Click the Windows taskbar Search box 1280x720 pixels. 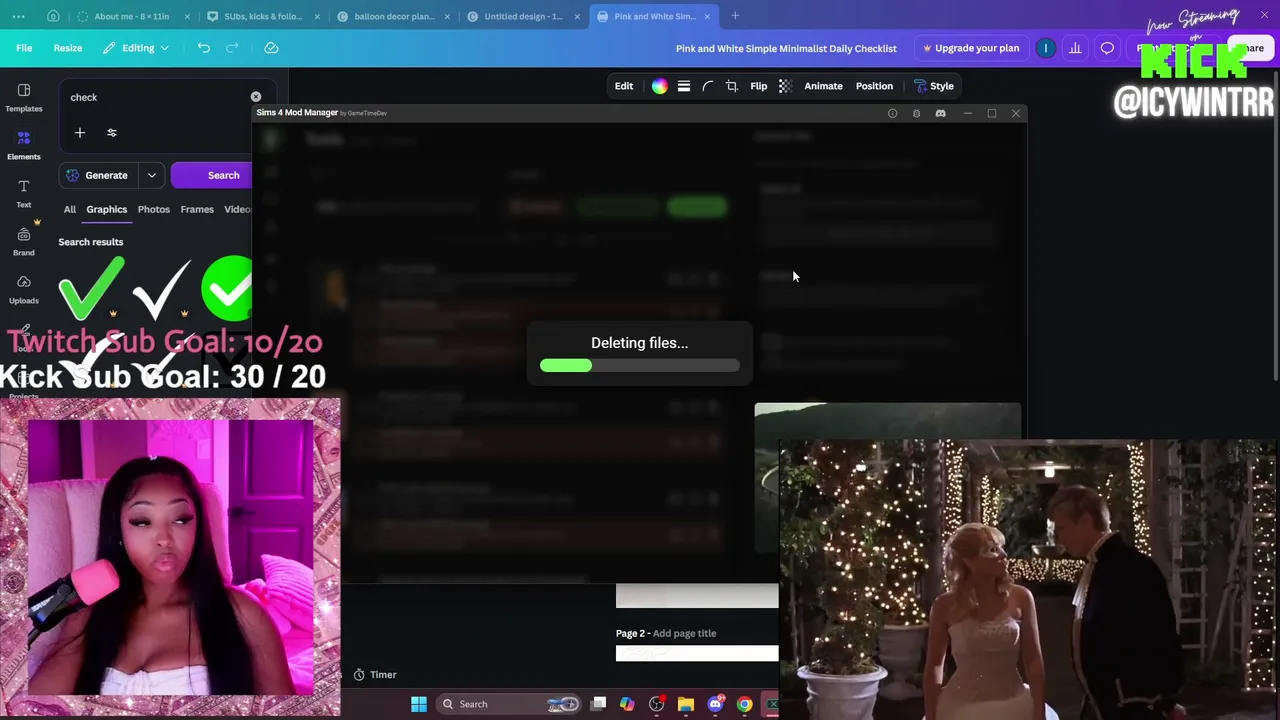510,704
